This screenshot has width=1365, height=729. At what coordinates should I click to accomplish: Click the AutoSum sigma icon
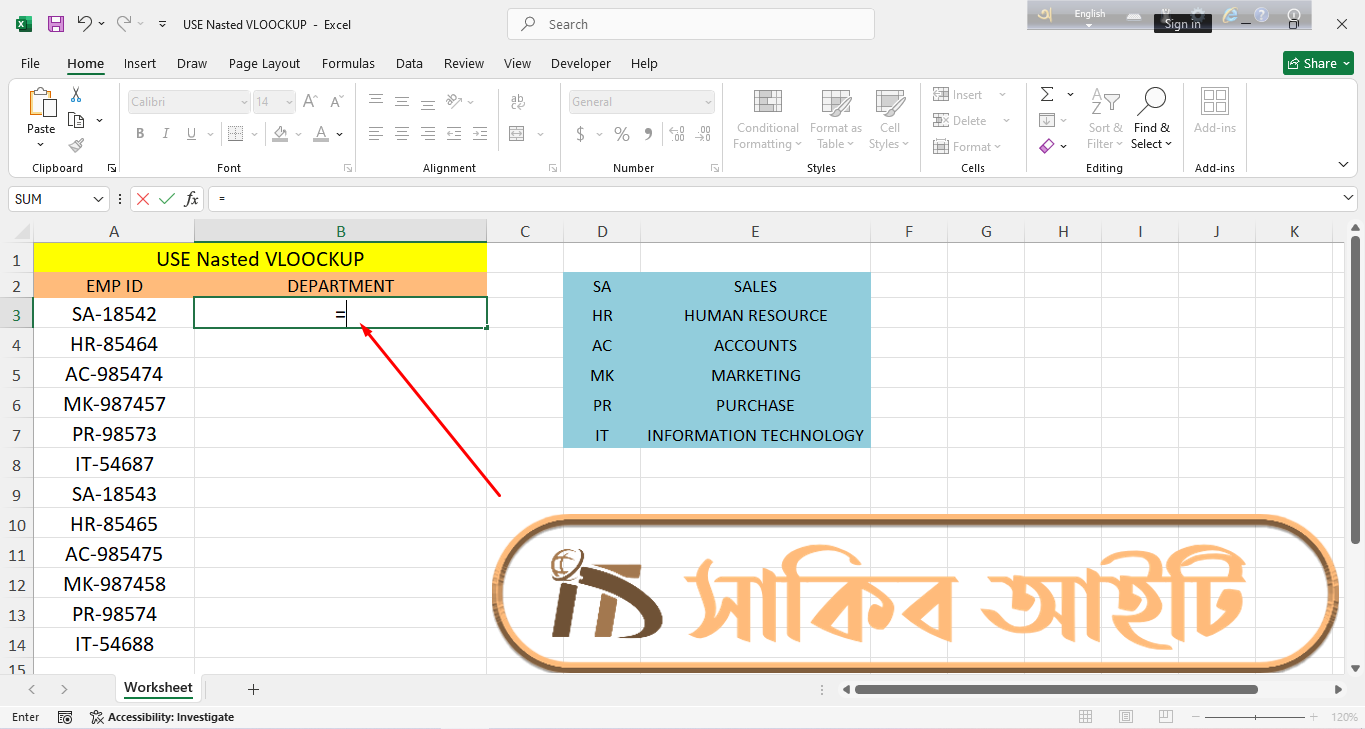click(1047, 95)
